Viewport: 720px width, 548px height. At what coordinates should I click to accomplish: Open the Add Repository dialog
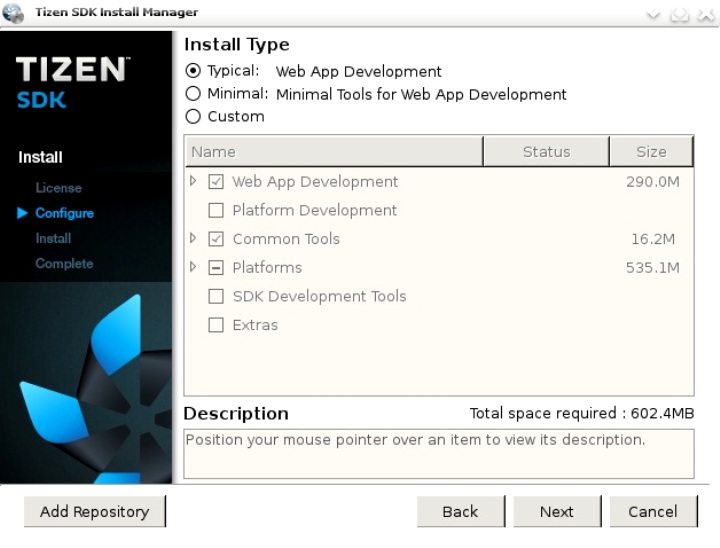pyautogui.click(x=95, y=511)
